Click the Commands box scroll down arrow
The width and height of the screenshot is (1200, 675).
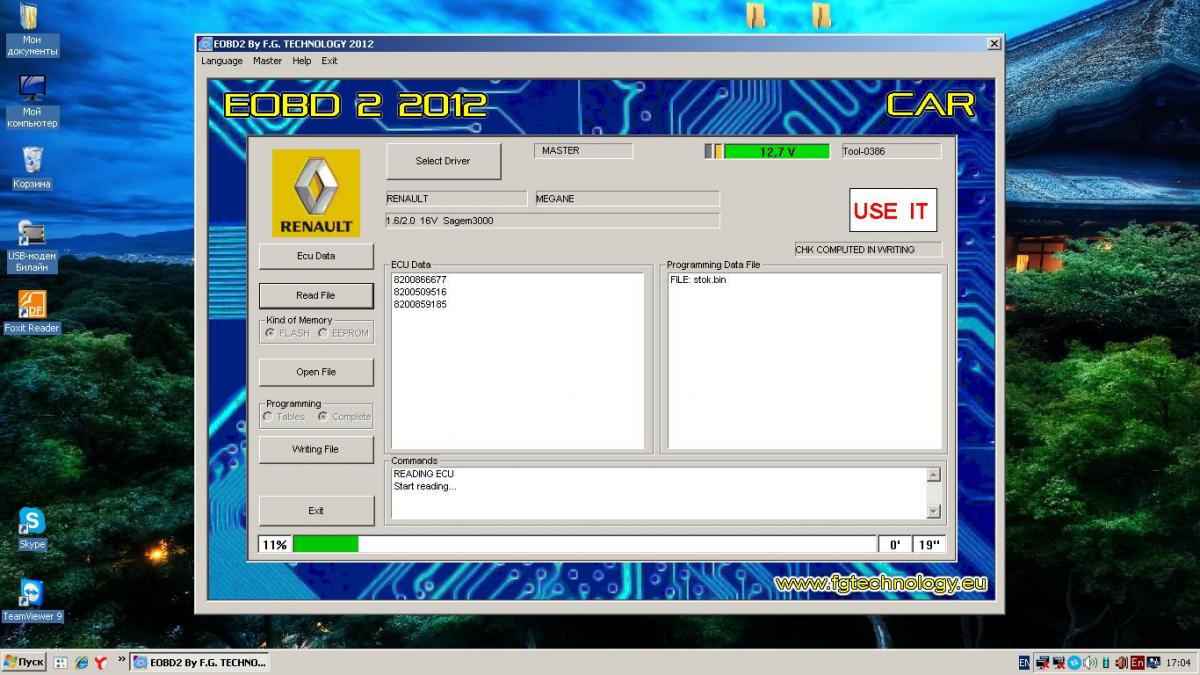(x=934, y=511)
